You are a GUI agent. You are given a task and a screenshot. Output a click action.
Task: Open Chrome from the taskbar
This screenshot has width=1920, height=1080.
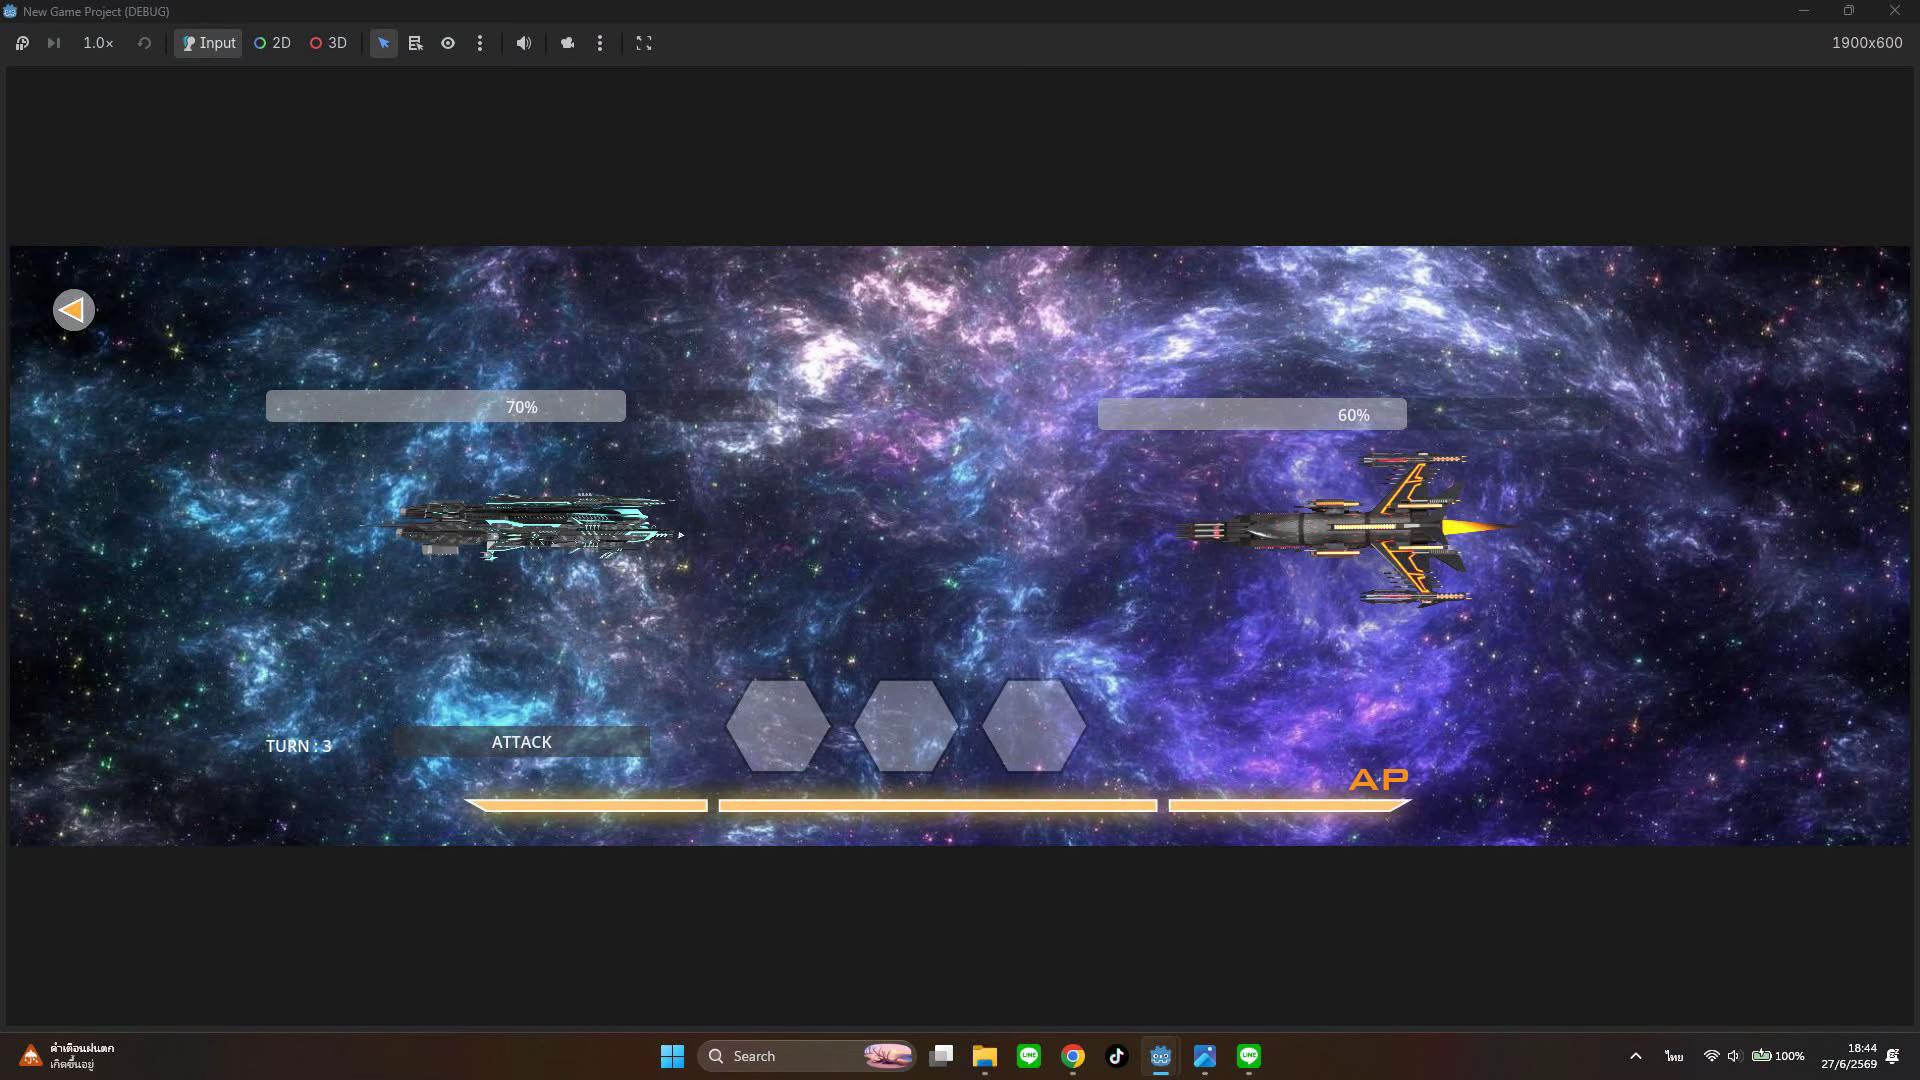[x=1073, y=1056]
